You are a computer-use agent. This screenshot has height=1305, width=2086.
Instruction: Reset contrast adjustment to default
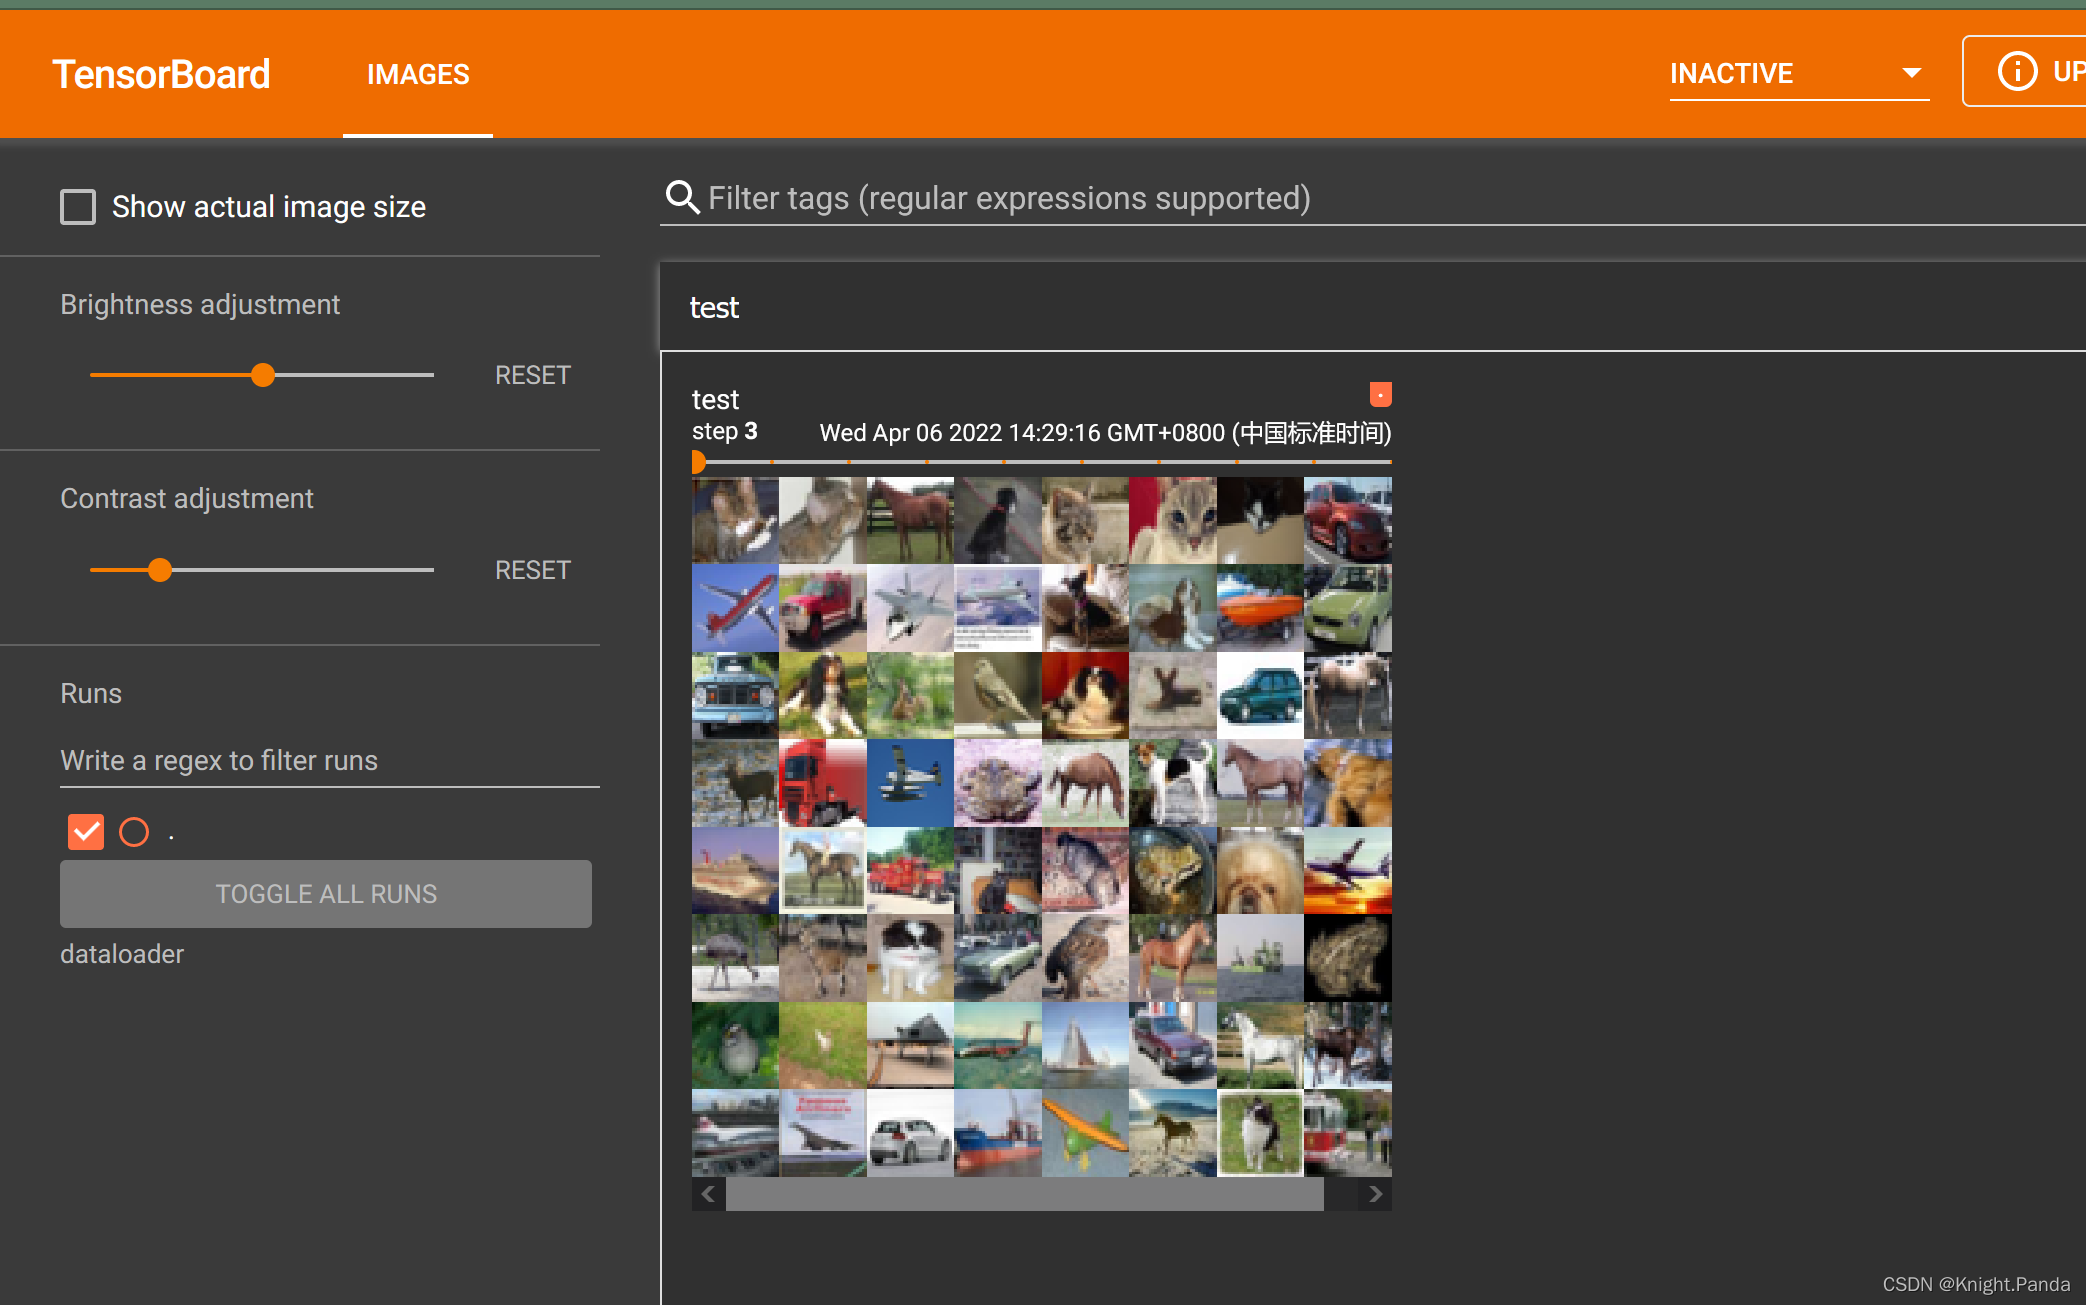(x=532, y=568)
